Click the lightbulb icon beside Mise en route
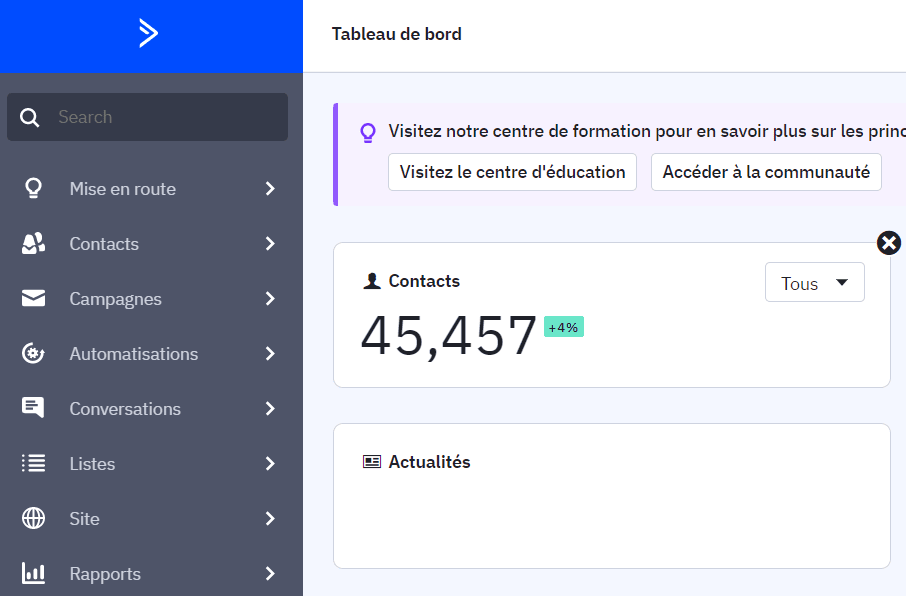This screenshot has height=596, width=906. tap(33, 188)
